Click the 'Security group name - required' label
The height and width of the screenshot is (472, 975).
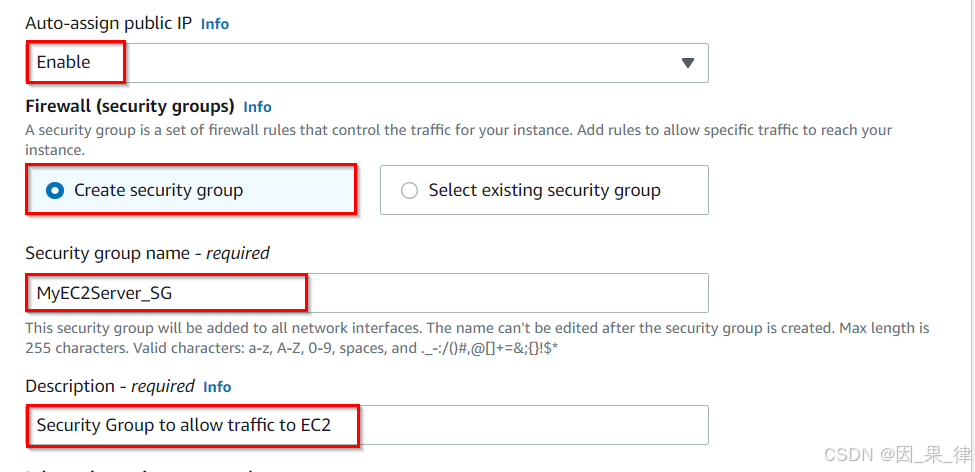point(147,253)
